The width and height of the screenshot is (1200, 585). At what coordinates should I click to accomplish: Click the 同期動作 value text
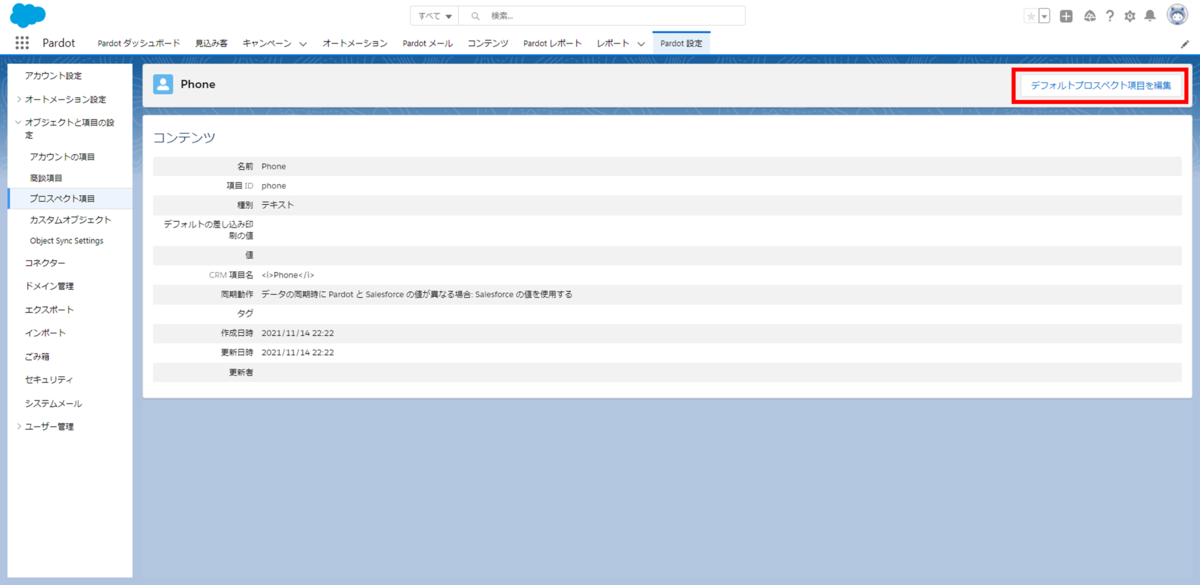(417, 294)
